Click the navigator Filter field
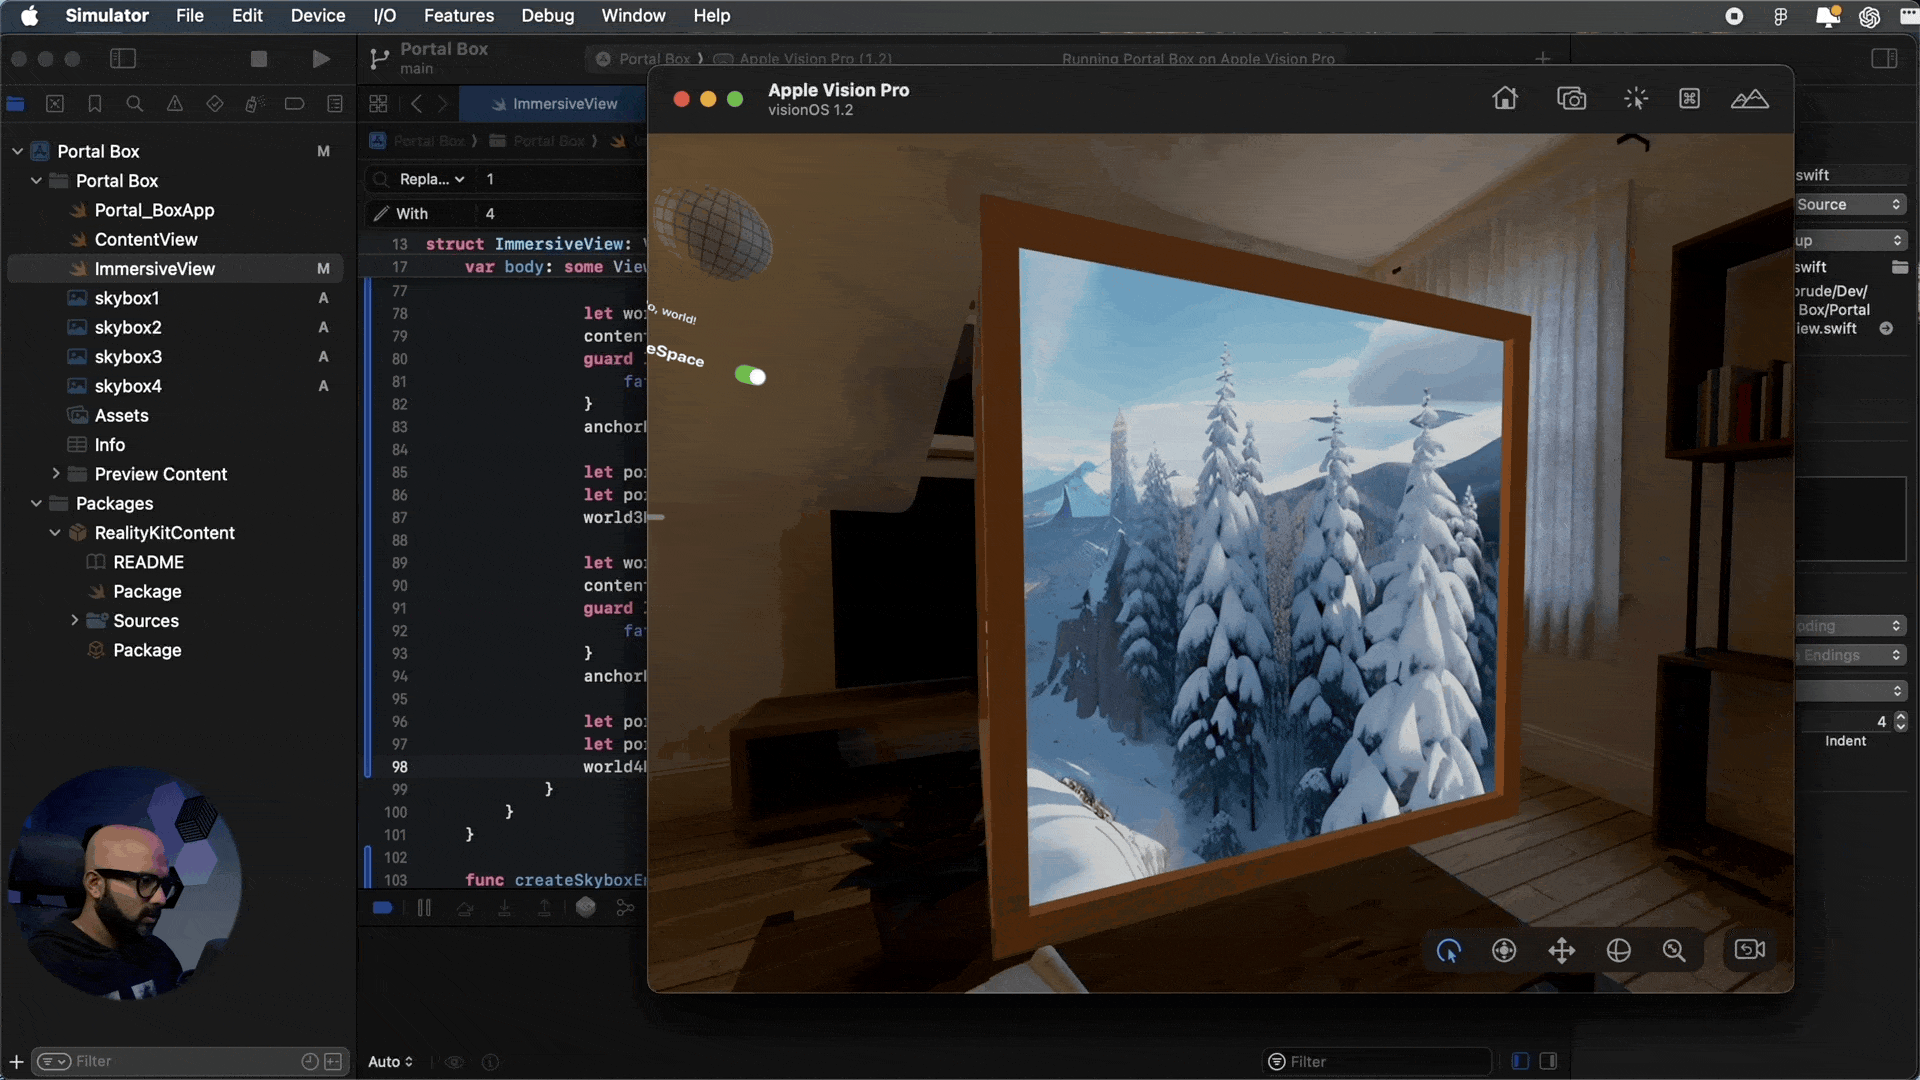 point(180,1061)
